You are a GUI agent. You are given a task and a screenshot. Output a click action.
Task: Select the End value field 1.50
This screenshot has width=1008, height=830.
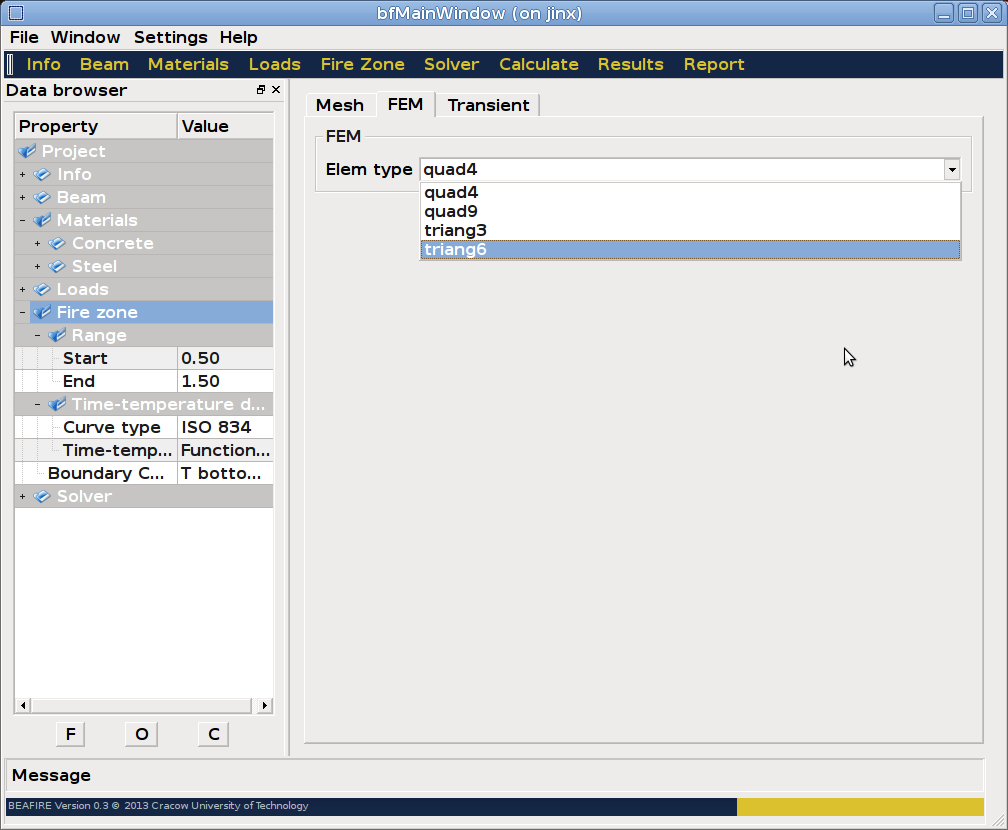point(224,381)
